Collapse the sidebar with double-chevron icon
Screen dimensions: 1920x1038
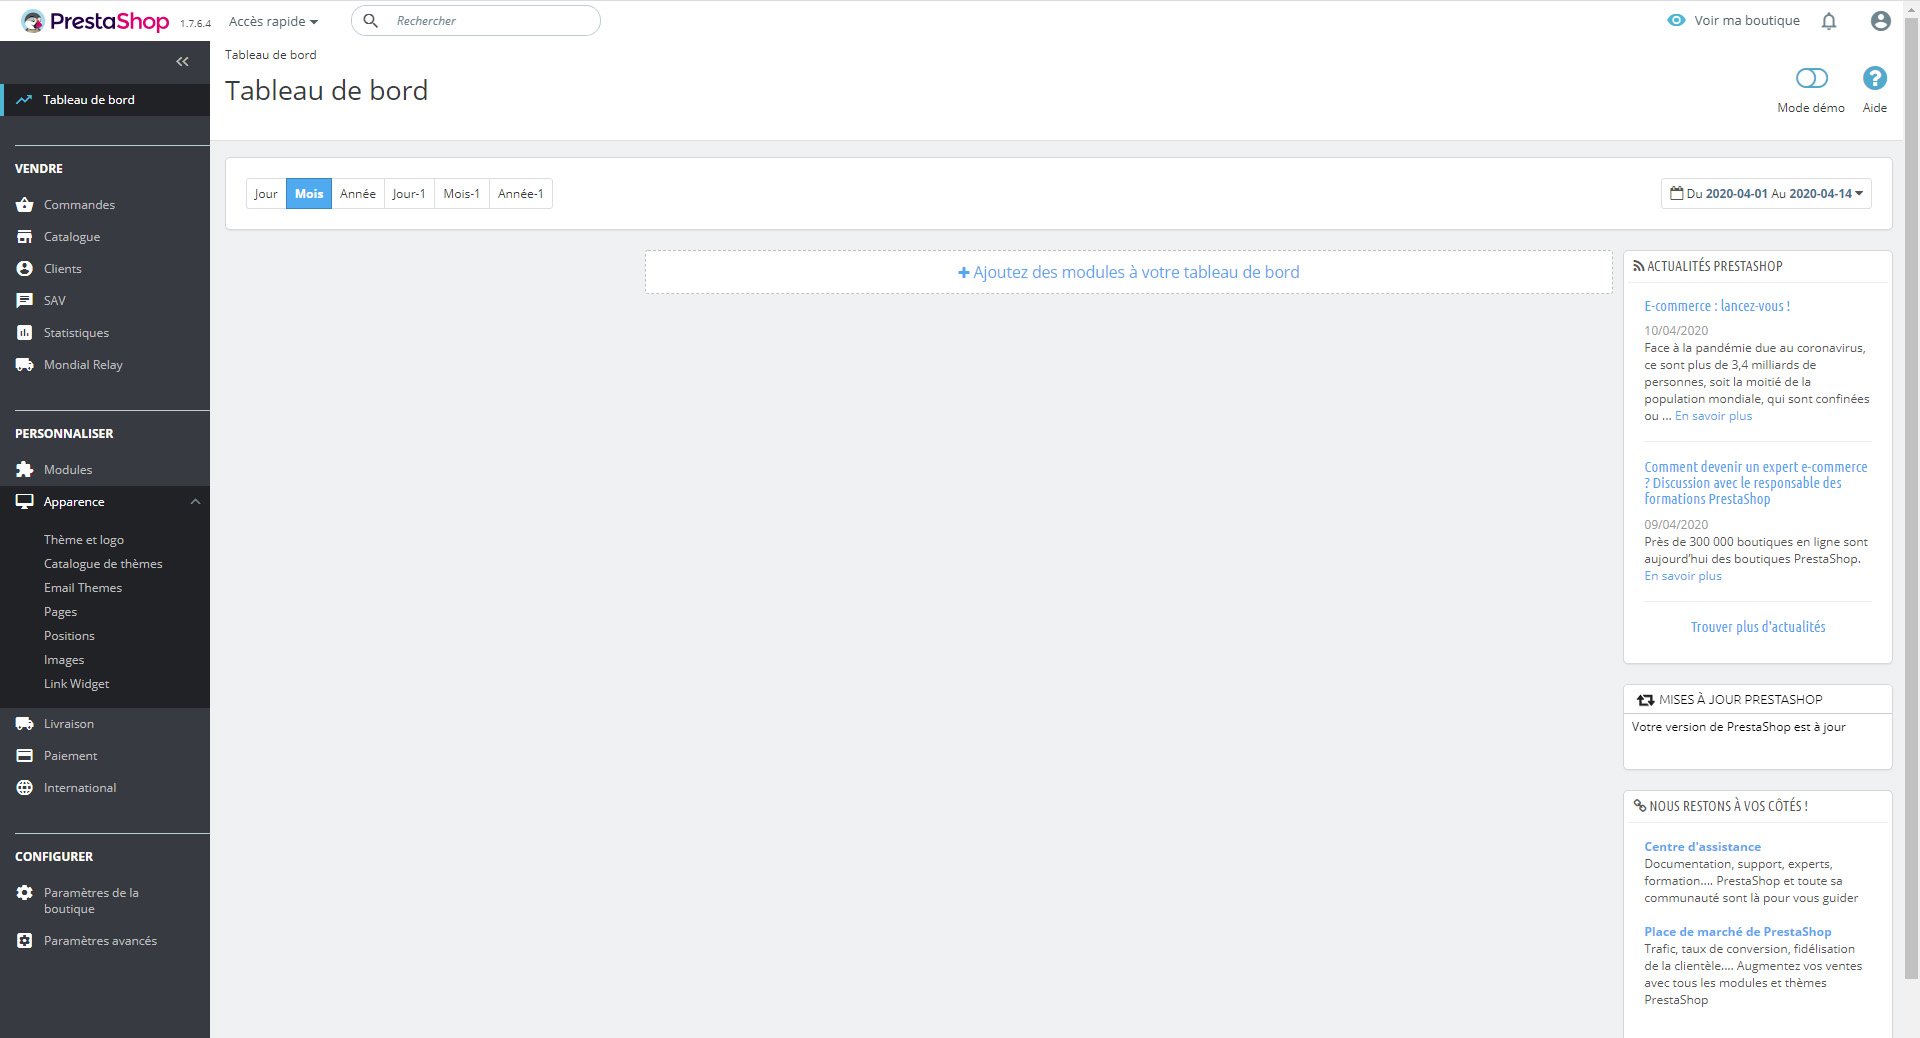coord(182,62)
